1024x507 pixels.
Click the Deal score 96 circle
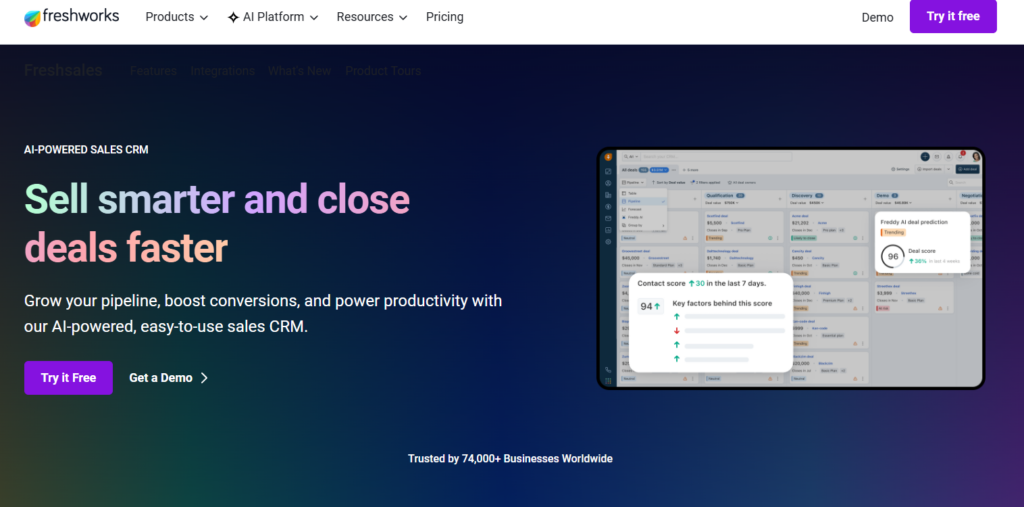892,257
